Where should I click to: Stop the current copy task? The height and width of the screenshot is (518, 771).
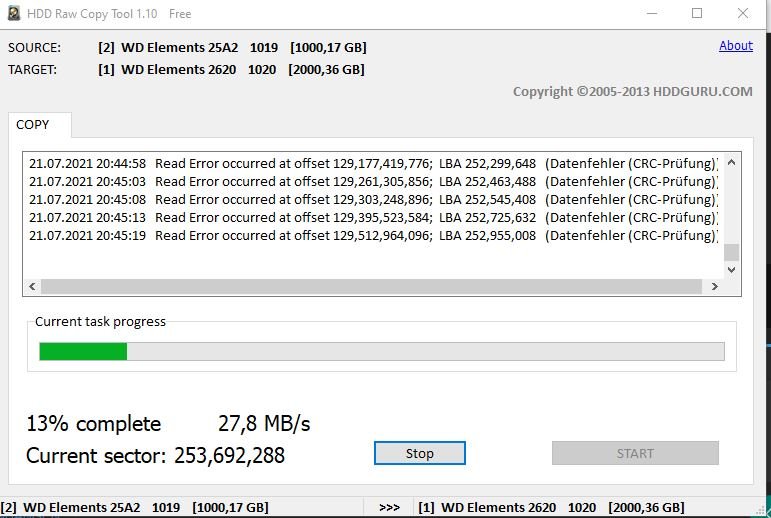[419, 453]
